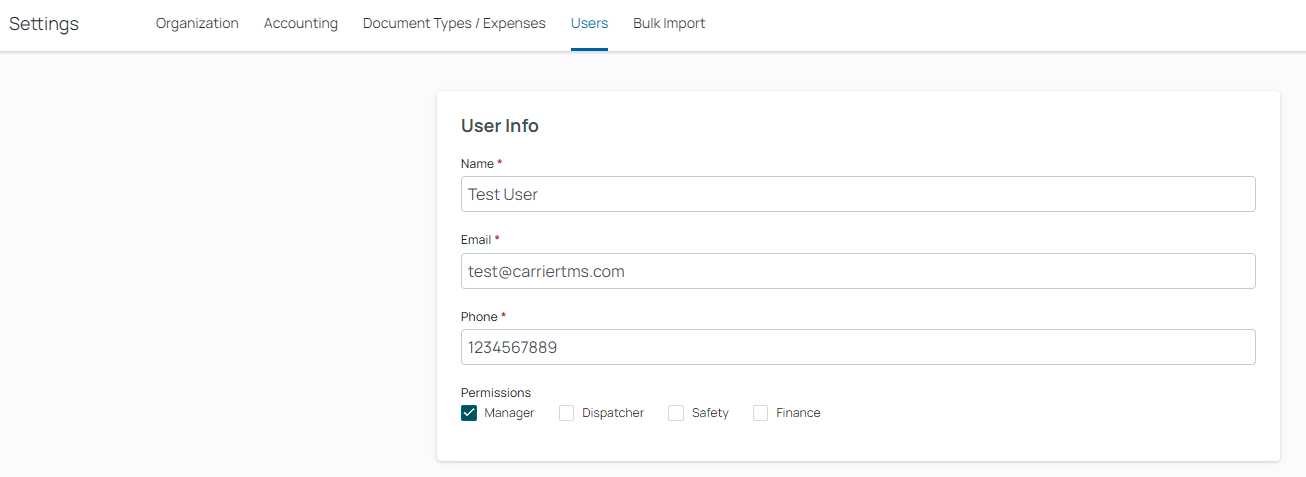Enable the Dispatcher permission checkbox
Viewport: 1306px width, 477px height.
pyautogui.click(x=566, y=413)
